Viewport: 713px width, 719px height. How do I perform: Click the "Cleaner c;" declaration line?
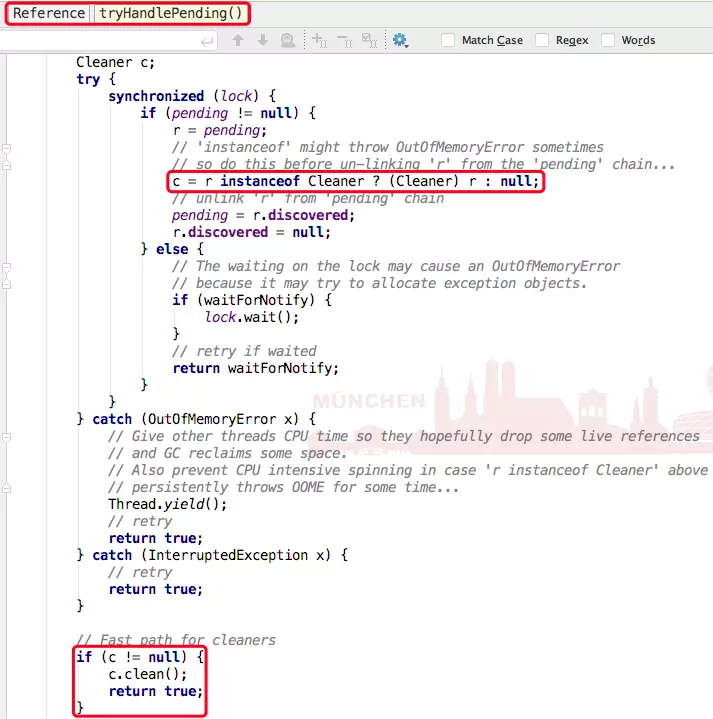(116, 62)
